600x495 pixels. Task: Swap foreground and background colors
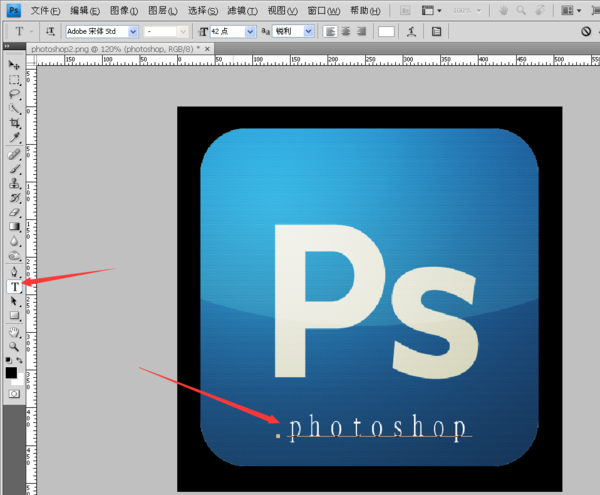click(19, 360)
